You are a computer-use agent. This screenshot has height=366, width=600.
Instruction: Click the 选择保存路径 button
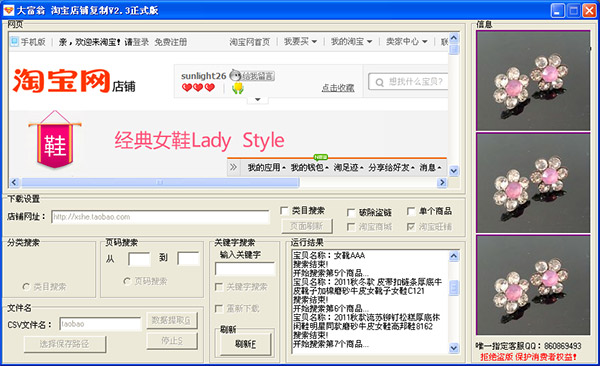coord(65,344)
